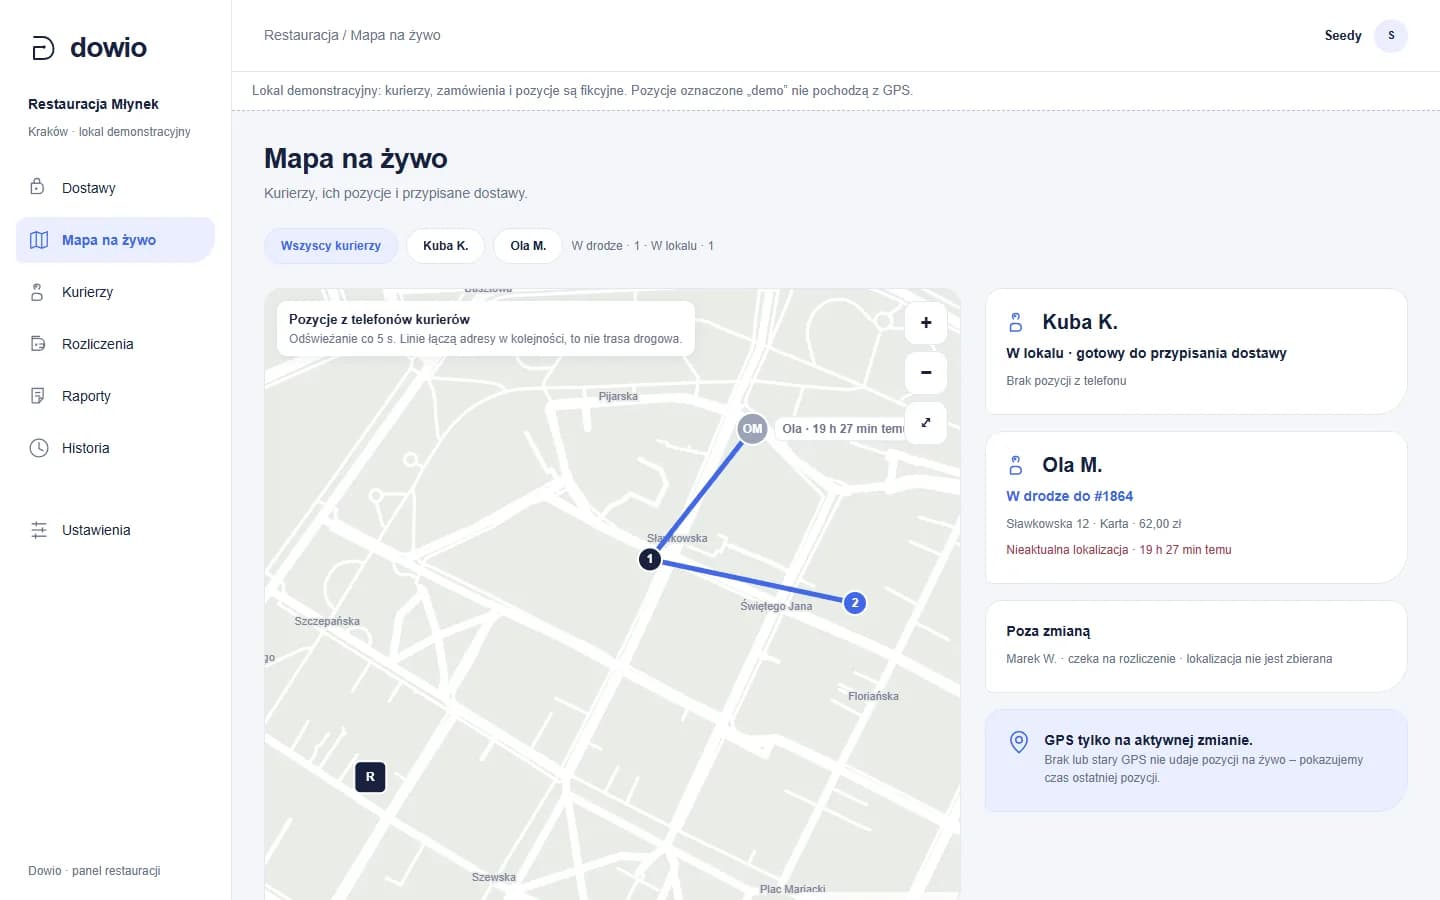Click the Restauracja breadcrumb
Image resolution: width=1440 pixels, height=900 pixels.
pos(301,35)
